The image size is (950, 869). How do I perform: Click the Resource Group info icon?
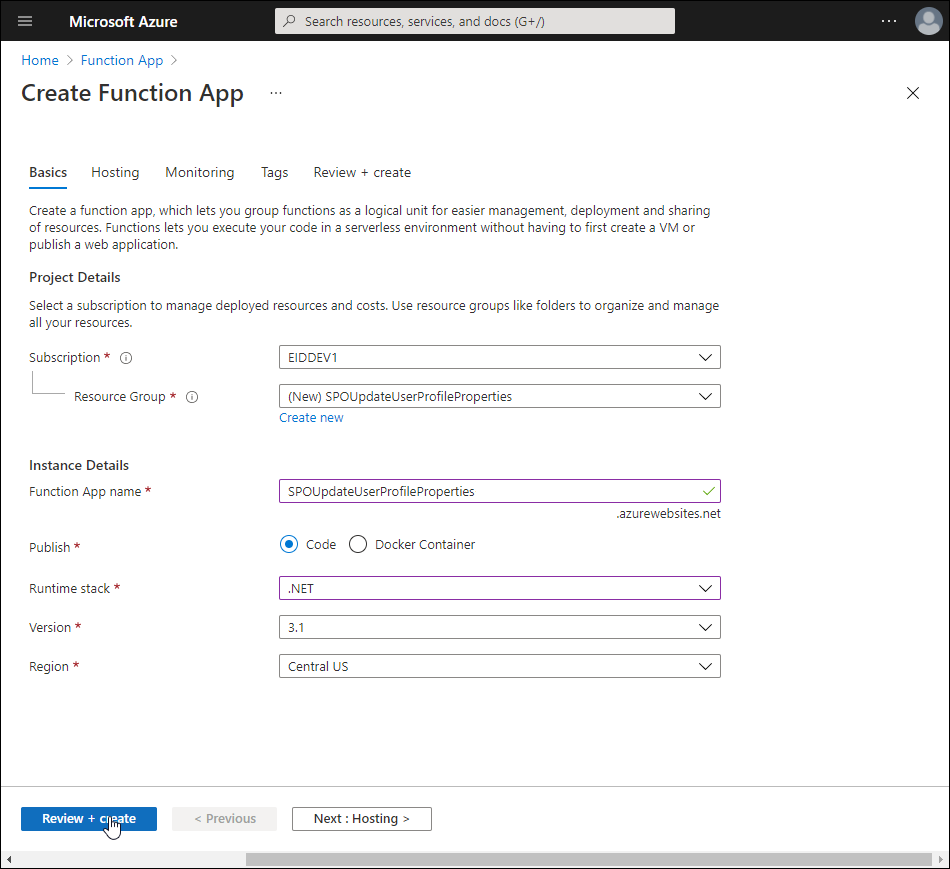click(x=192, y=397)
